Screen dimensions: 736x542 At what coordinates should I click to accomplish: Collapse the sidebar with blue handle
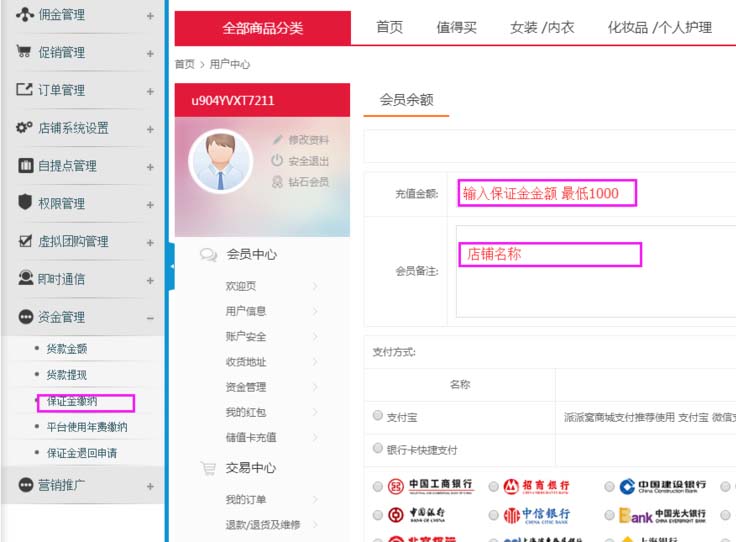[x=171, y=266]
